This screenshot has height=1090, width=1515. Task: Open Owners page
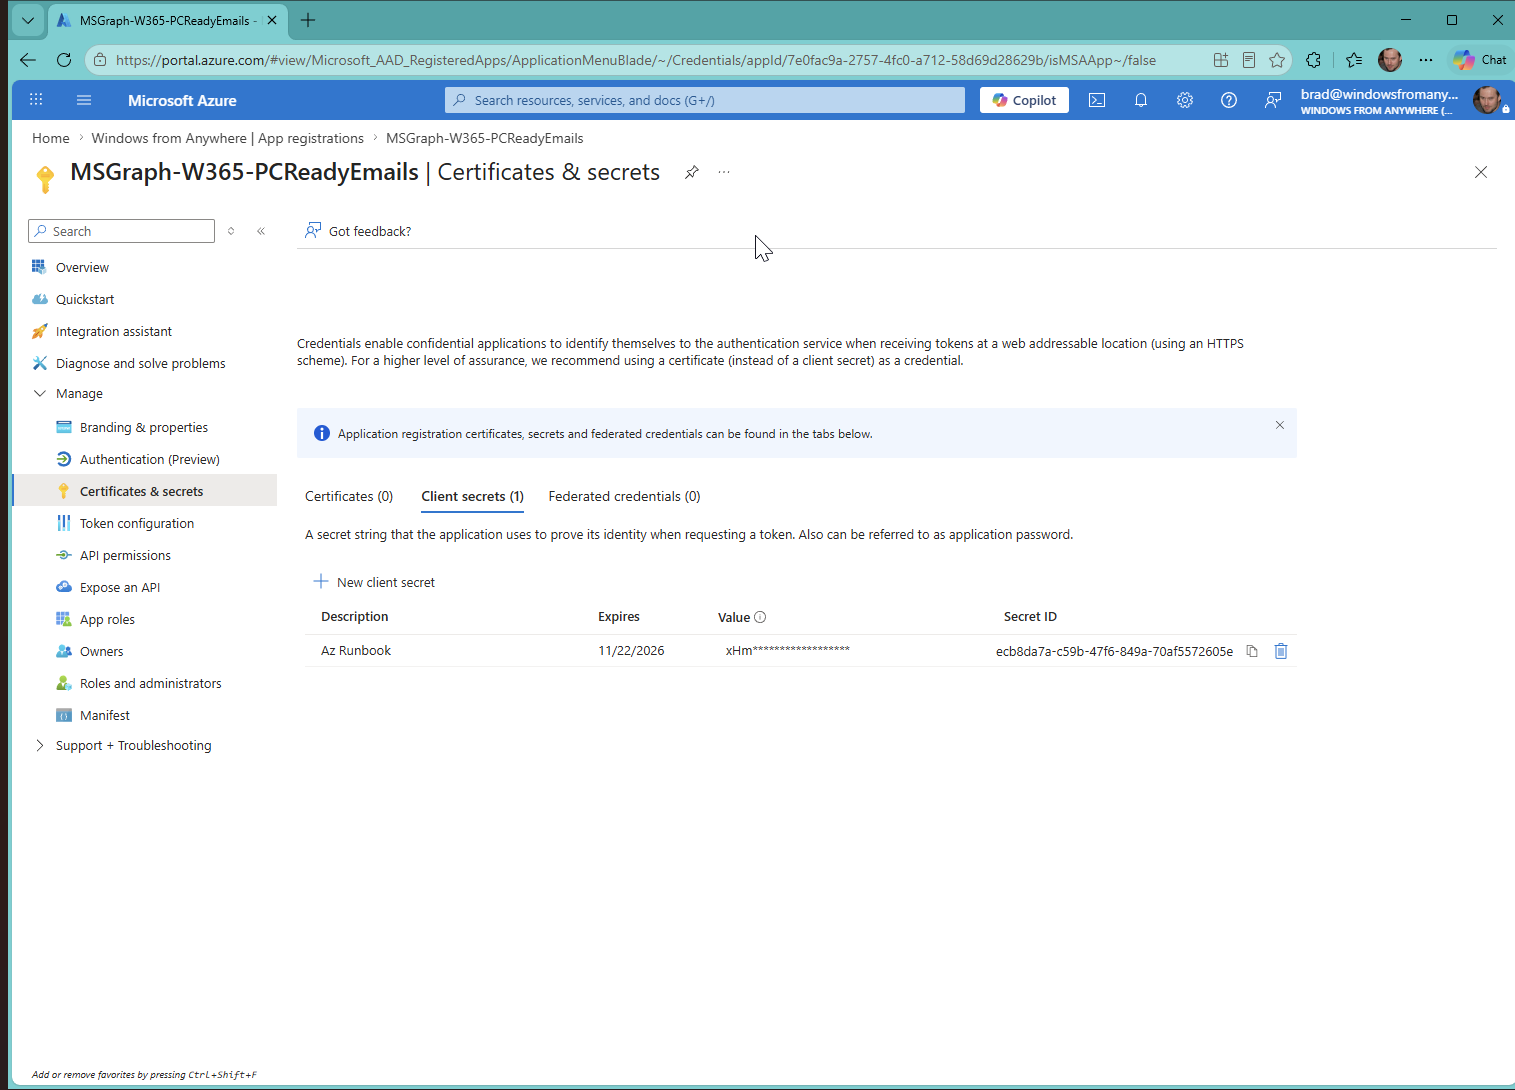coord(102,651)
